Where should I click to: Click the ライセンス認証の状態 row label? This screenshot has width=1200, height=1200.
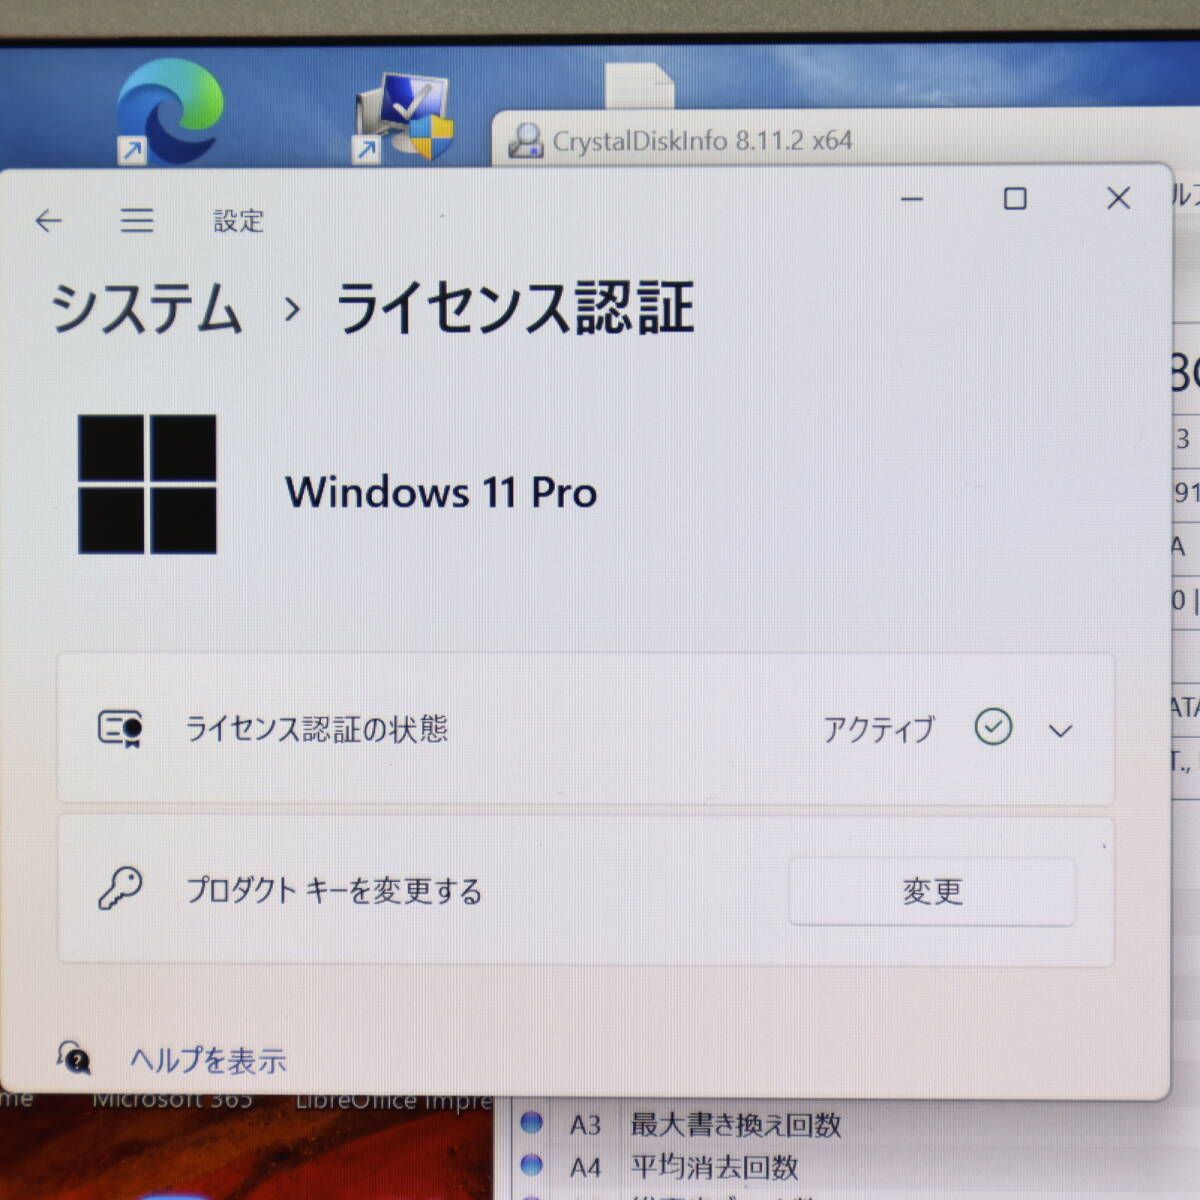(x=317, y=729)
